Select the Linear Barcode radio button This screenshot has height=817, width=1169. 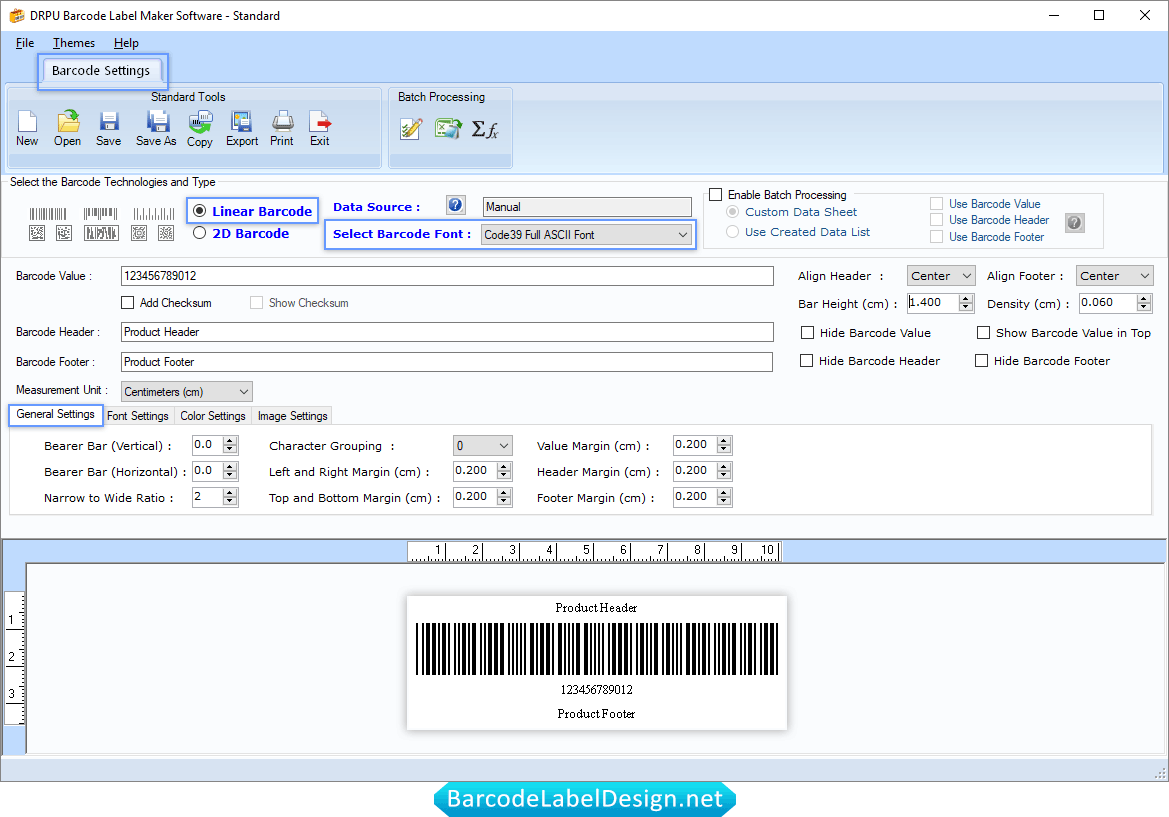click(x=200, y=211)
